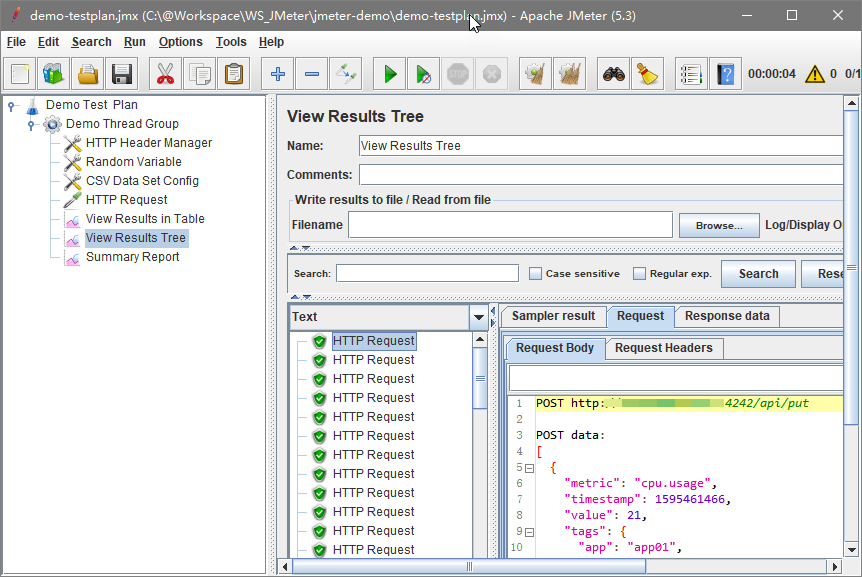This screenshot has height=577, width=862.
Task: Click the Search button
Action: pyautogui.click(x=759, y=274)
